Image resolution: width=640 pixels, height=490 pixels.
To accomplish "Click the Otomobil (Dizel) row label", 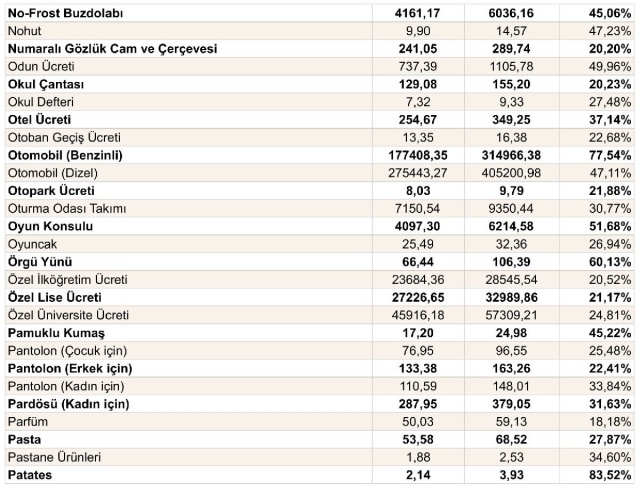I will click(x=53, y=173).
